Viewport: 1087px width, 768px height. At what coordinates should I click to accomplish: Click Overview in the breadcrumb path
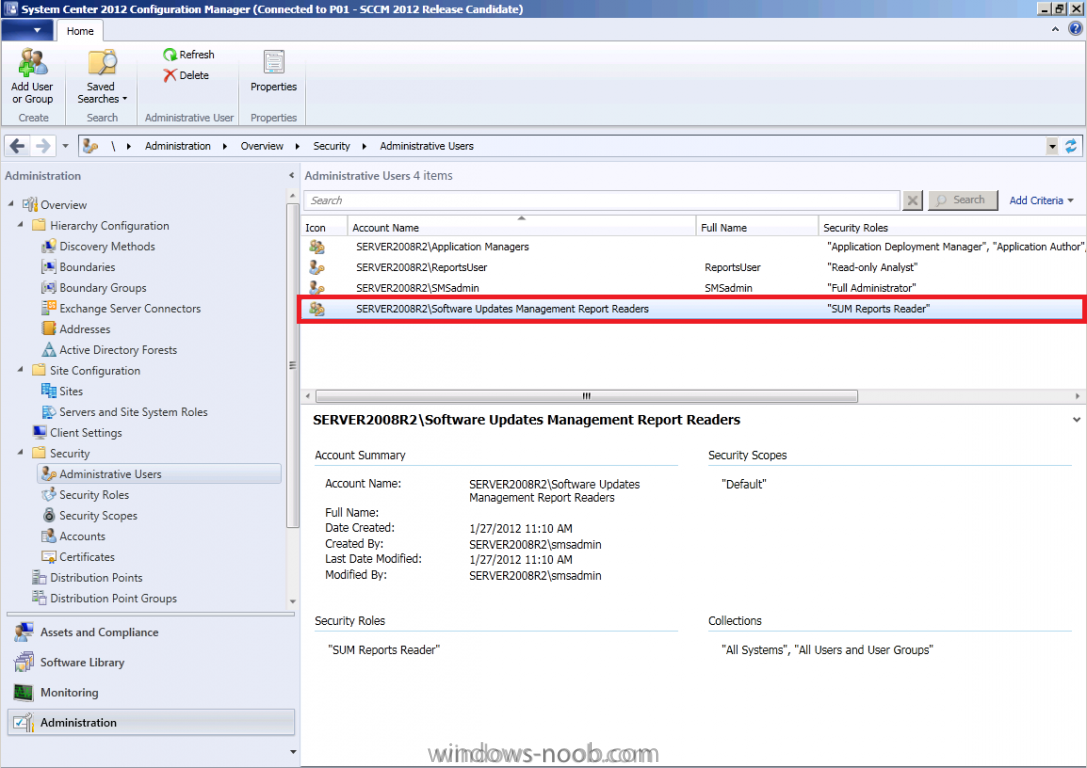point(261,146)
